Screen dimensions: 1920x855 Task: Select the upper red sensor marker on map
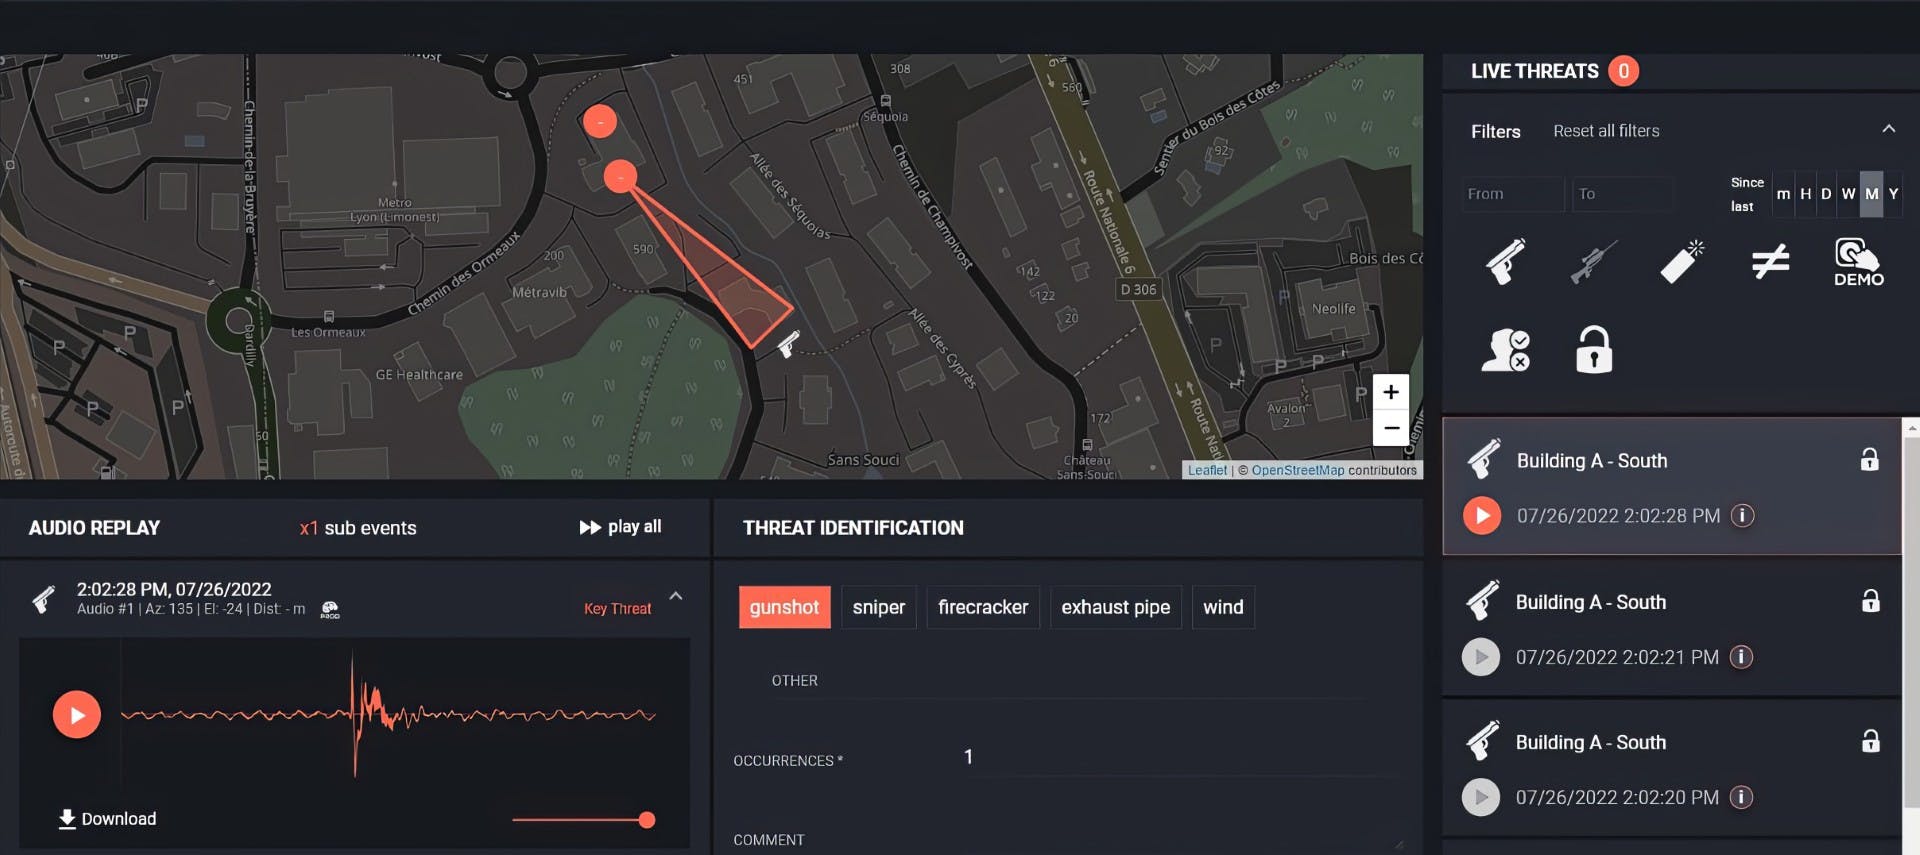[x=600, y=122]
